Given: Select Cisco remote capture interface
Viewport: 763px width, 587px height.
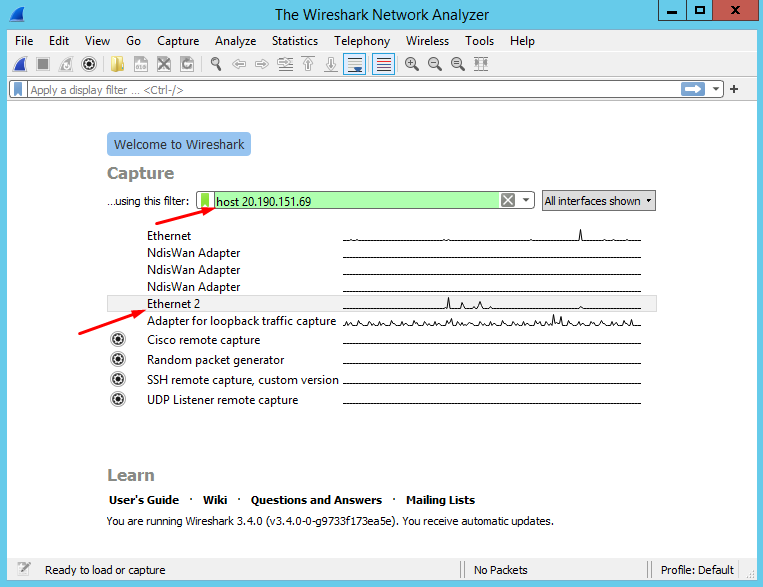Looking at the screenshot, I should [x=382, y=340].
